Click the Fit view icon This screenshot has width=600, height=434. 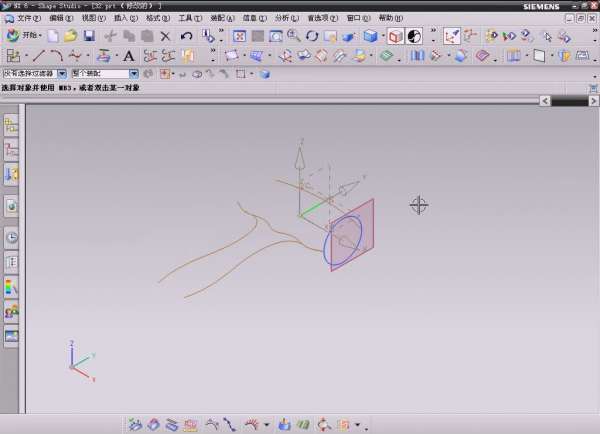pos(239,36)
